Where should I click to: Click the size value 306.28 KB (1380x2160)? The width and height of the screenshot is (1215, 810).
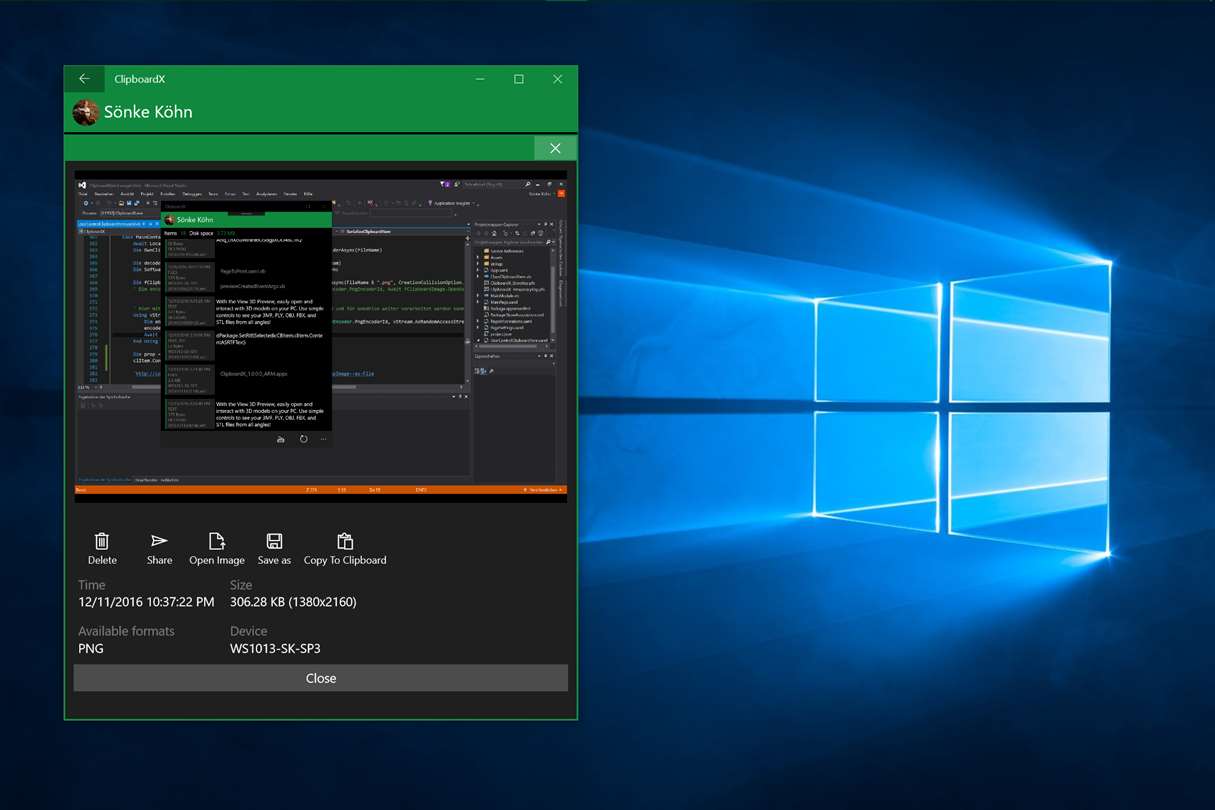(x=293, y=602)
